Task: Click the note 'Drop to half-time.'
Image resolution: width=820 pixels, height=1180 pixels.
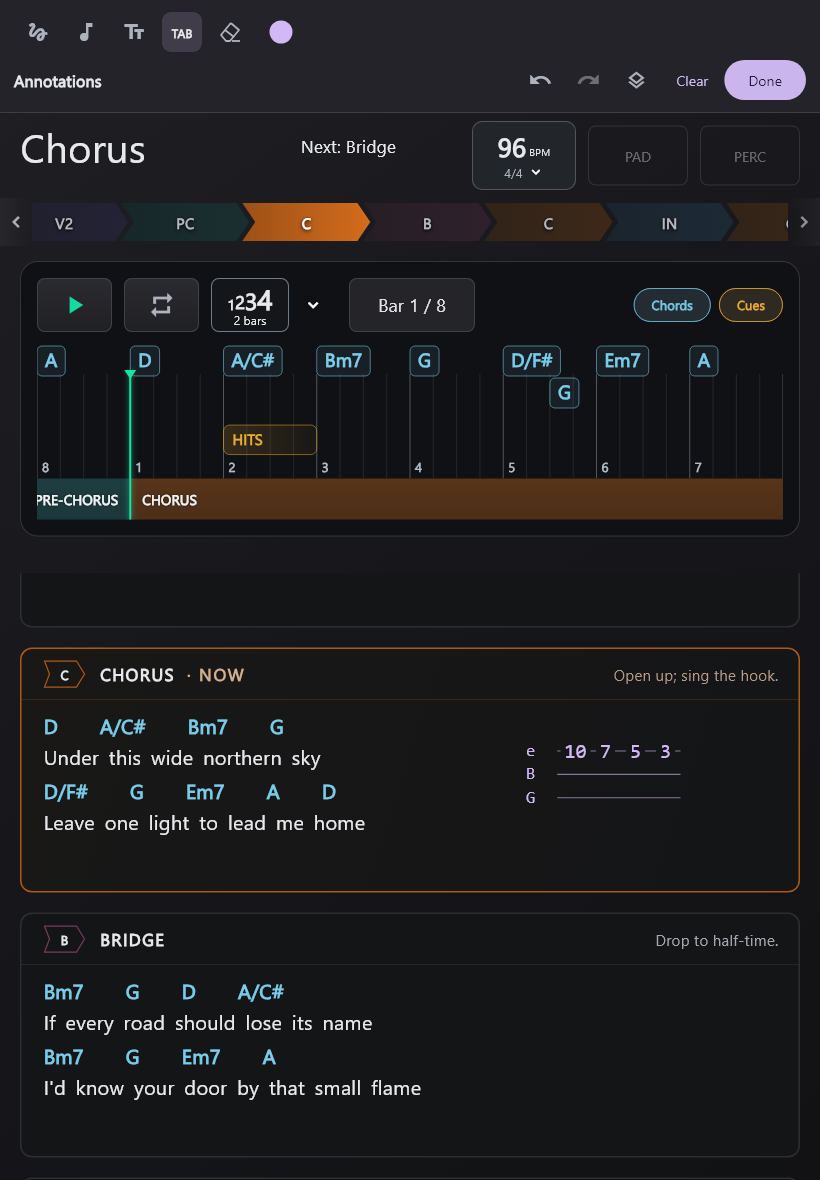Action: [x=717, y=941]
